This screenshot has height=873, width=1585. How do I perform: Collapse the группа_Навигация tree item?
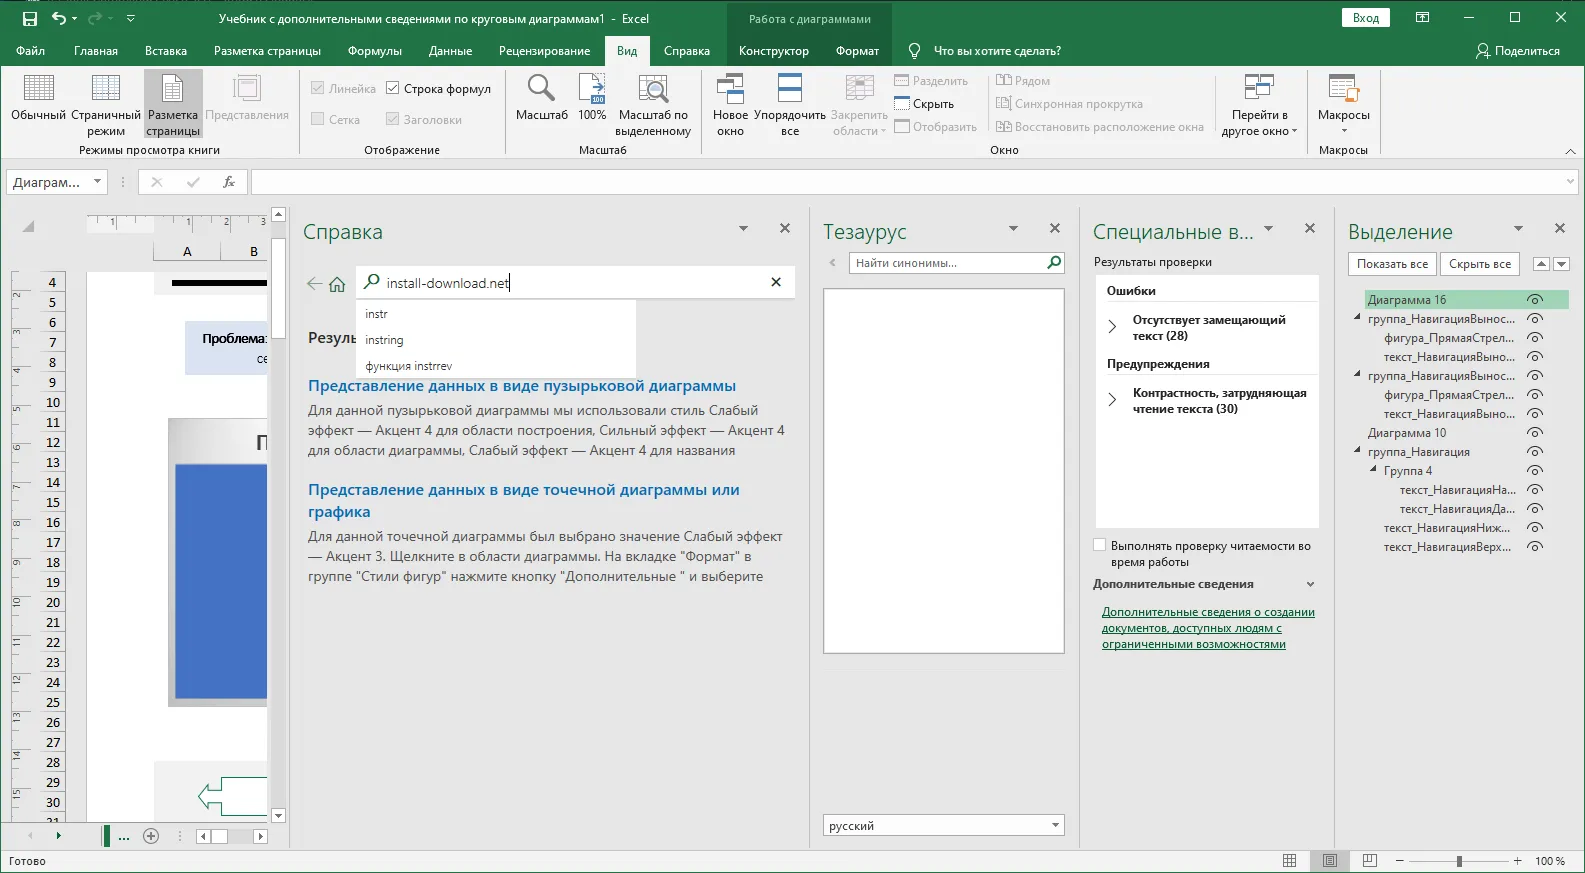coord(1358,452)
